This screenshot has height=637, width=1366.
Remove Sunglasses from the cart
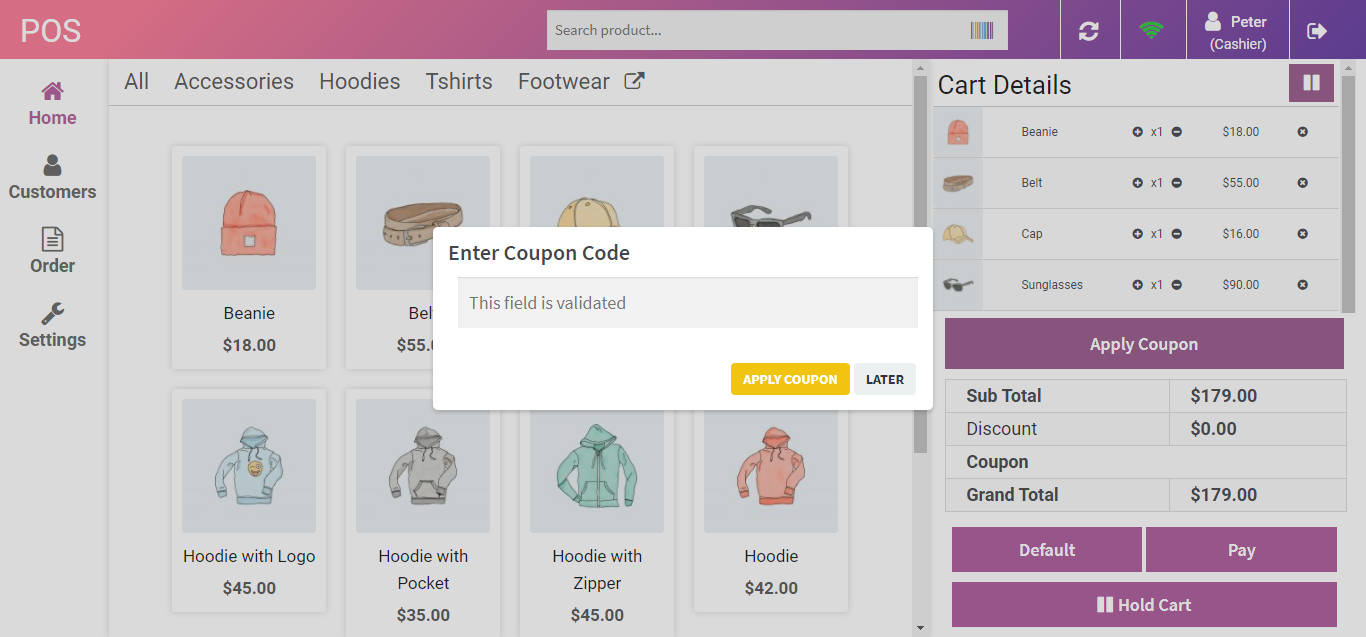[x=1302, y=284]
